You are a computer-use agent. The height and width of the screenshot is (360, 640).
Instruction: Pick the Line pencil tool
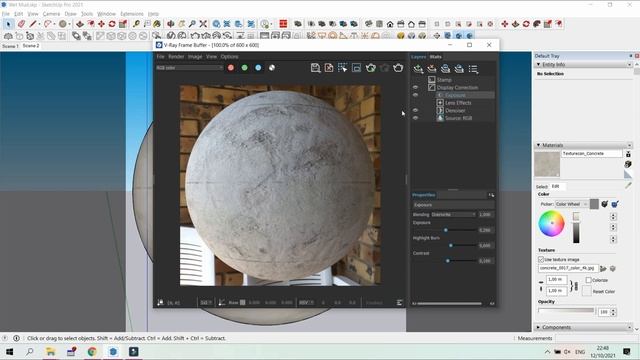(33, 24)
